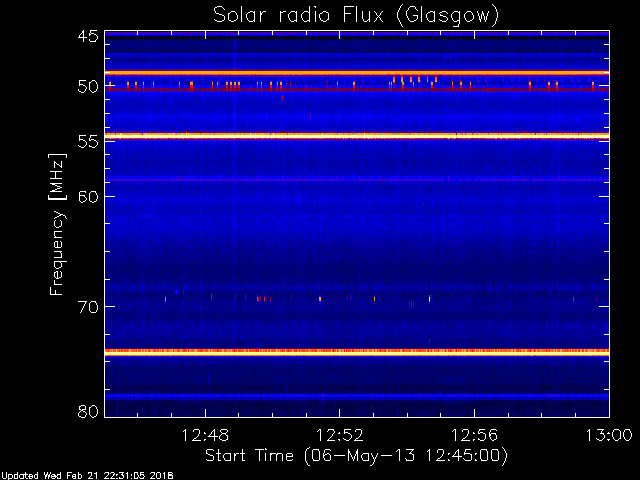Click the "80" frequency tick label
640x480 pixels.
88,411
